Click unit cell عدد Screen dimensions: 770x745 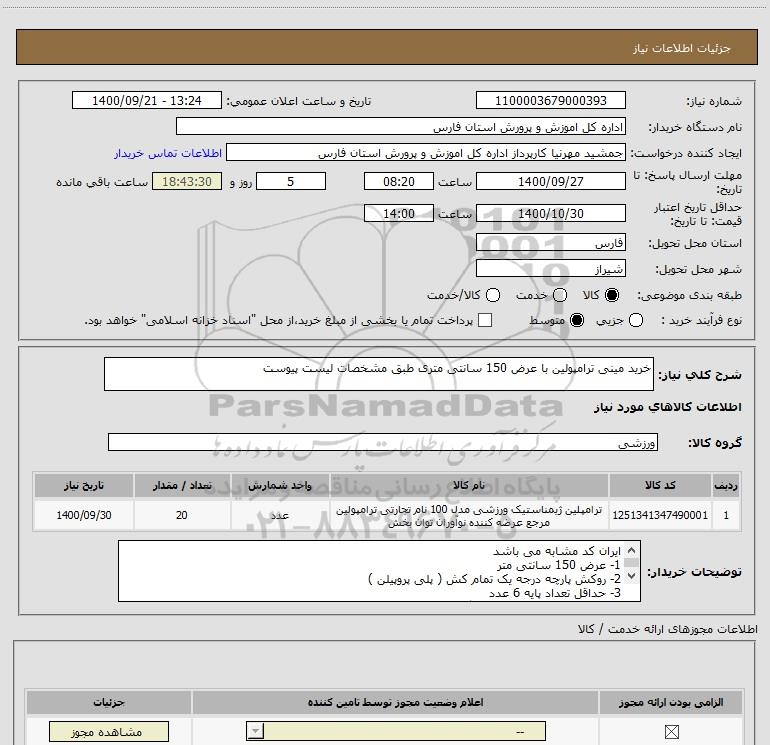280,515
